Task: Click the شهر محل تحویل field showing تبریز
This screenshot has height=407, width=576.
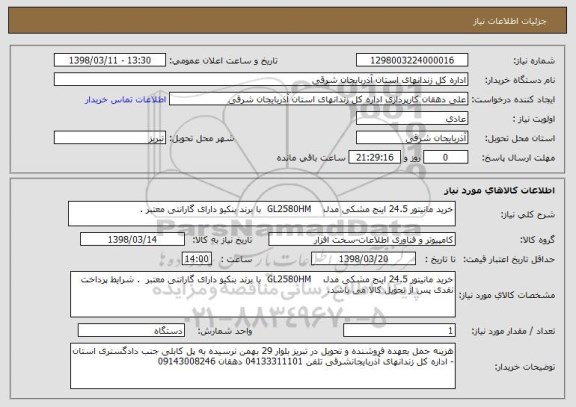Action: point(110,138)
